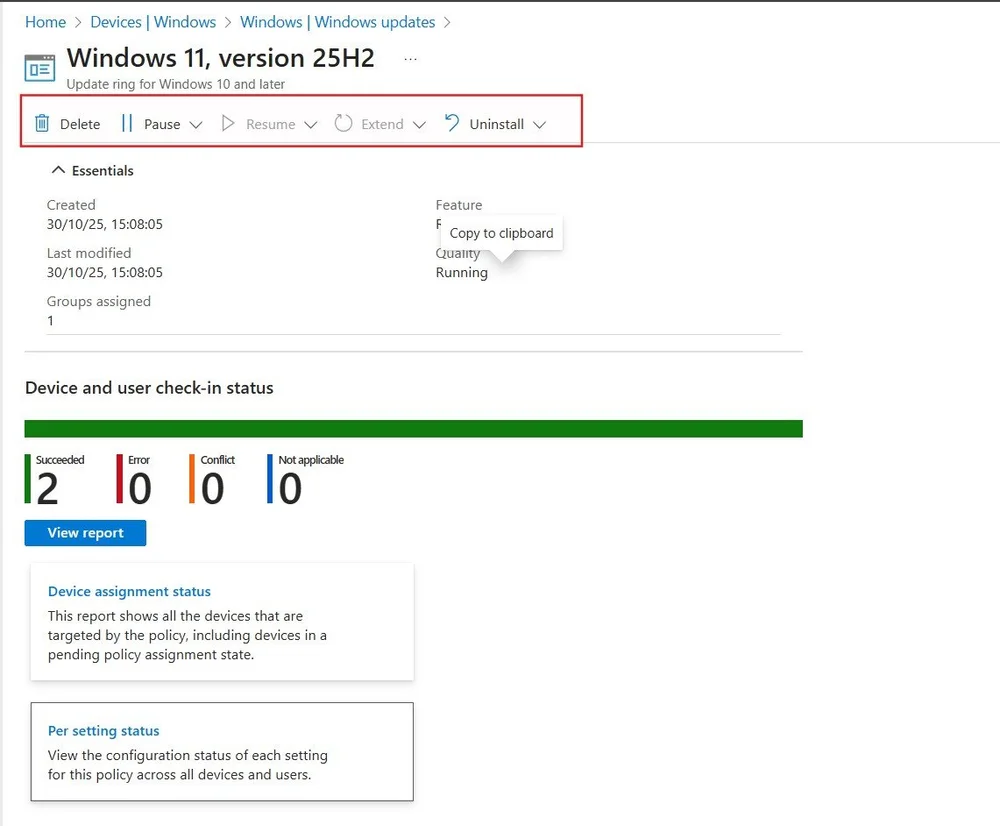Click the green check-in status bar
The width and height of the screenshot is (1000, 826).
pyautogui.click(x=413, y=429)
